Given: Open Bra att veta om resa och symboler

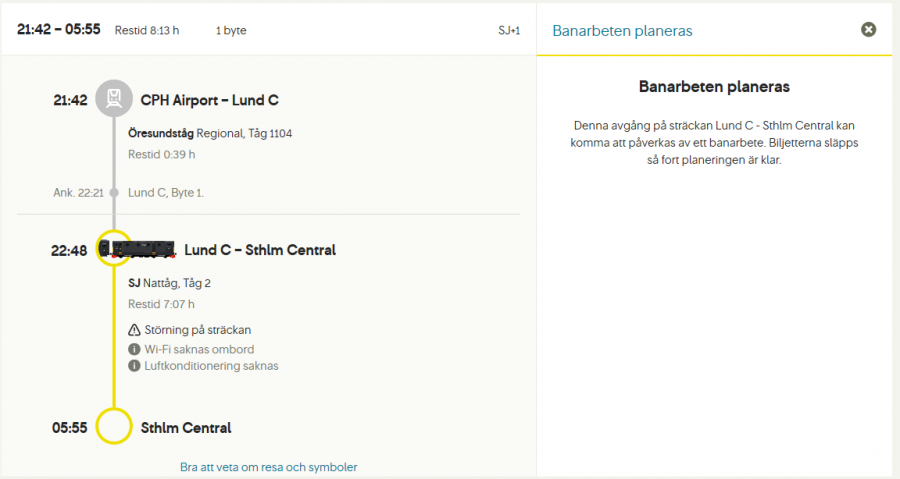Looking at the screenshot, I should (268, 467).
